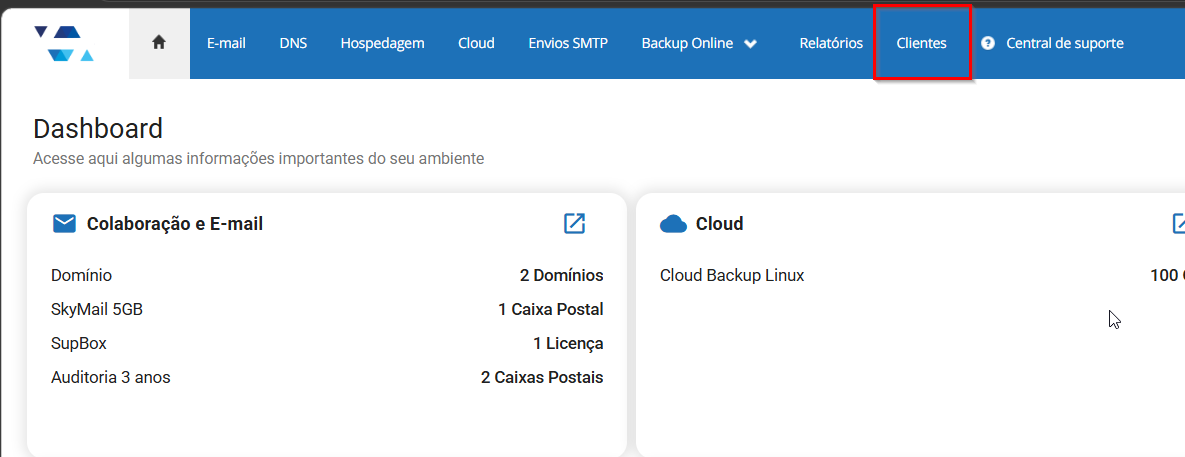Select Envios SMTP in the navbar

[568, 43]
